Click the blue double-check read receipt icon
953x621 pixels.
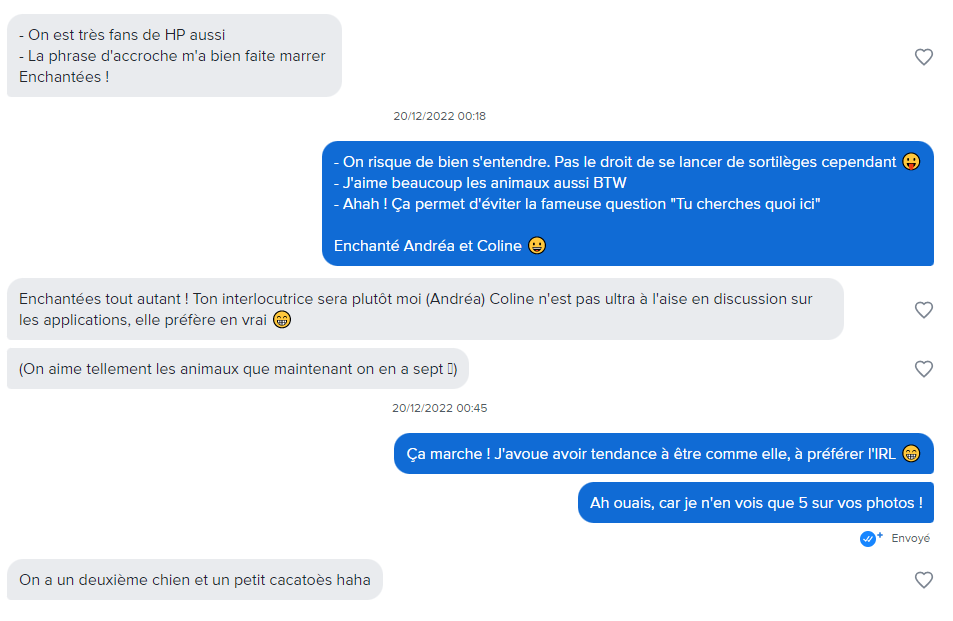coord(870,538)
